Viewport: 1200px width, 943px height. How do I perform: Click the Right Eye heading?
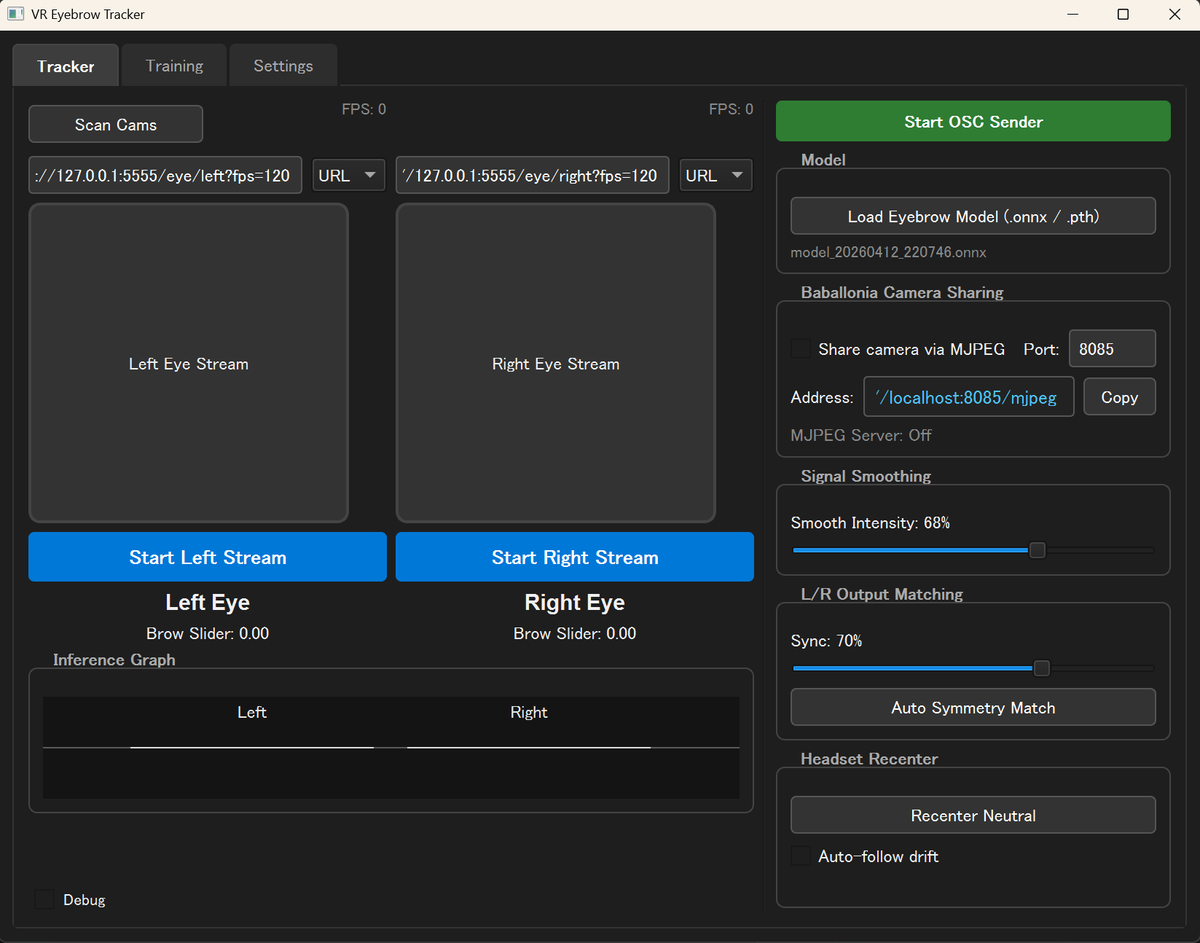pyautogui.click(x=575, y=602)
